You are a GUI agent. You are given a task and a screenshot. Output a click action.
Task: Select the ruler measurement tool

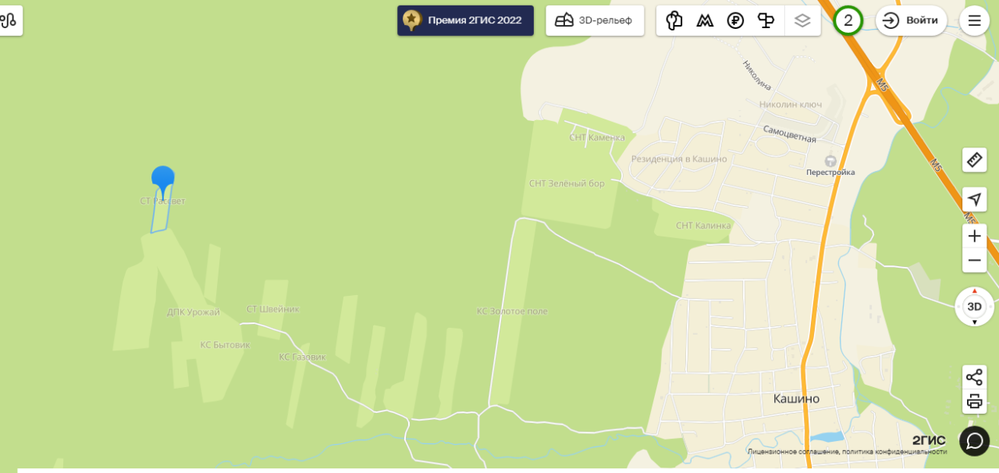(x=974, y=159)
